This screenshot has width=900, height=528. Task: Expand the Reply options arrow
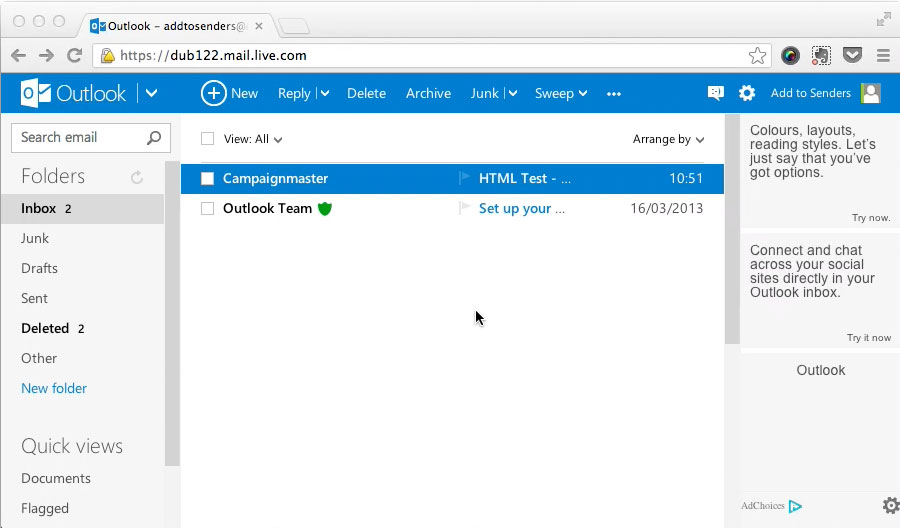point(325,93)
